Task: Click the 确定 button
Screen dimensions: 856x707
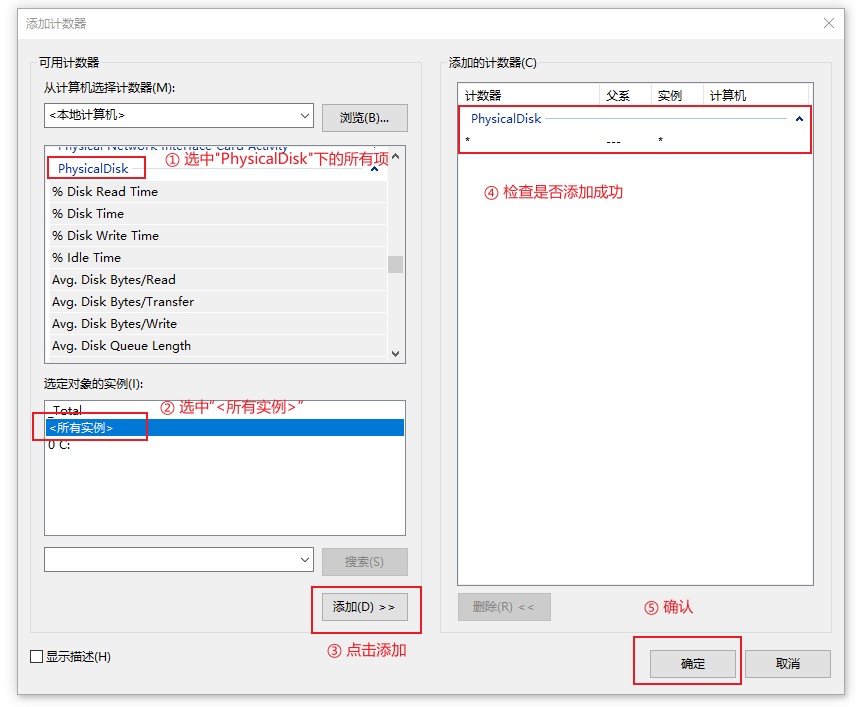Action: [x=692, y=664]
